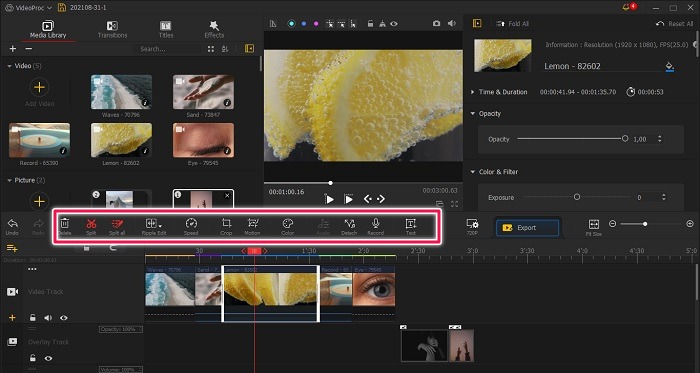Image resolution: width=700 pixels, height=373 pixels.
Task: Click the Undo arrow
Action: (12, 227)
